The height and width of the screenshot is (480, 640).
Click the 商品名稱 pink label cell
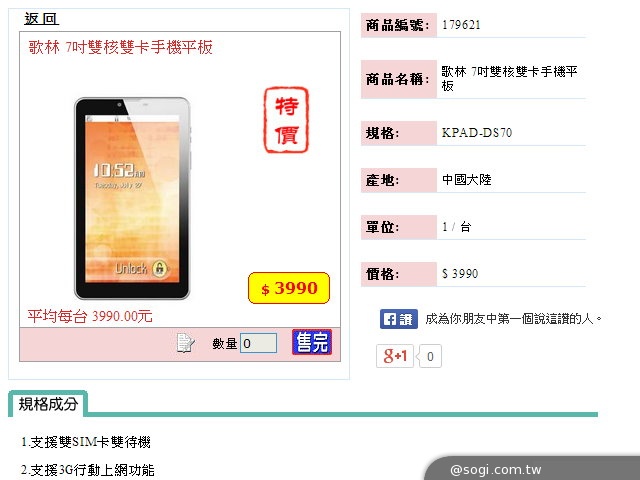[x=399, y=79]
